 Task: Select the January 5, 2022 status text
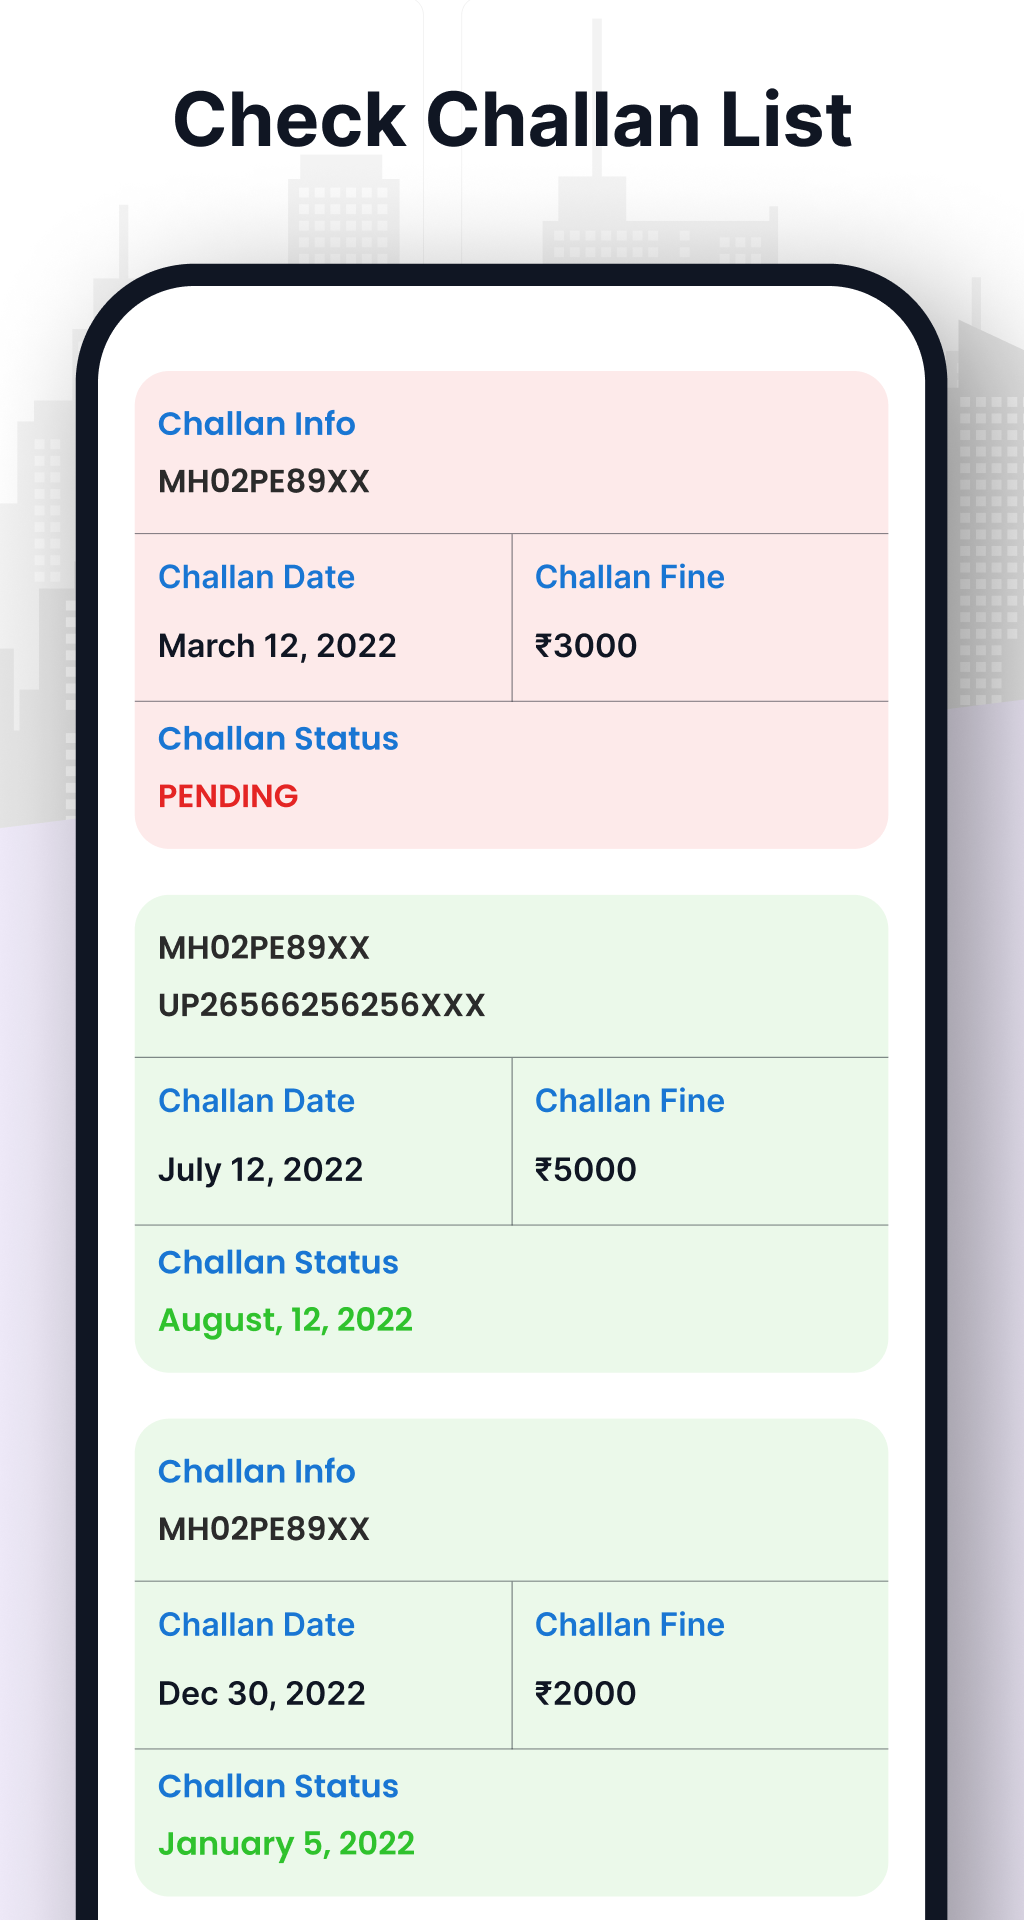287,1844
